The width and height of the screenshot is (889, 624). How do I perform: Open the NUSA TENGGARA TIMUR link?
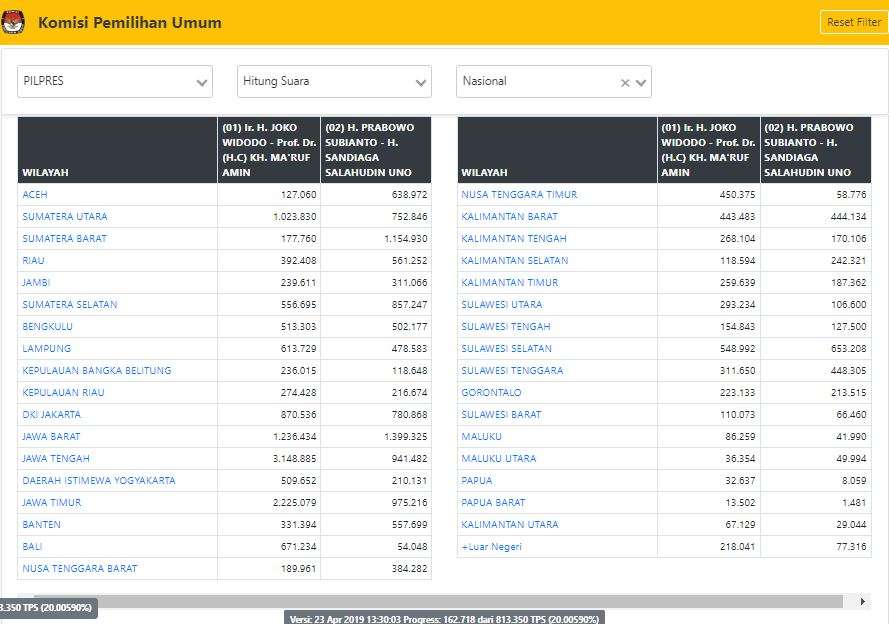pos(519,195)
